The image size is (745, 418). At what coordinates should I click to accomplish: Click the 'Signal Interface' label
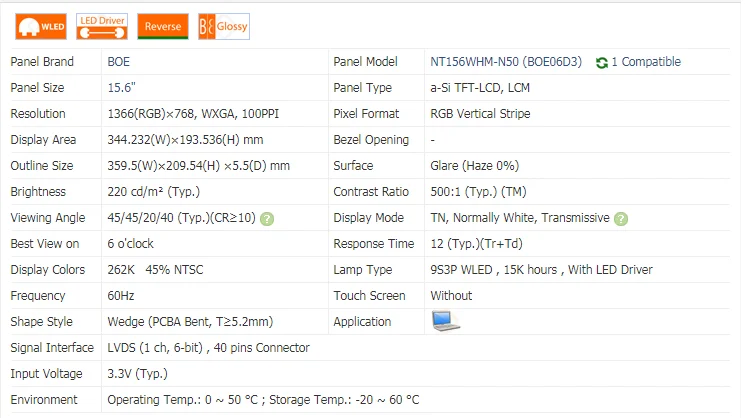[x=52, y=348]
